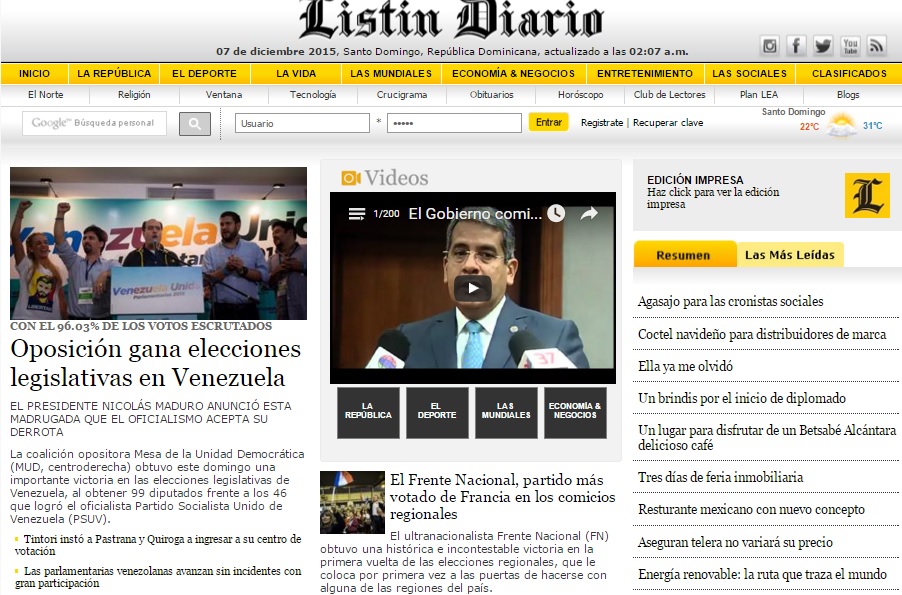This screenshot has width=902, height=595.
Task: Click the magnifying glass search button
Action: pyautogui.click(x=194, y=124)
